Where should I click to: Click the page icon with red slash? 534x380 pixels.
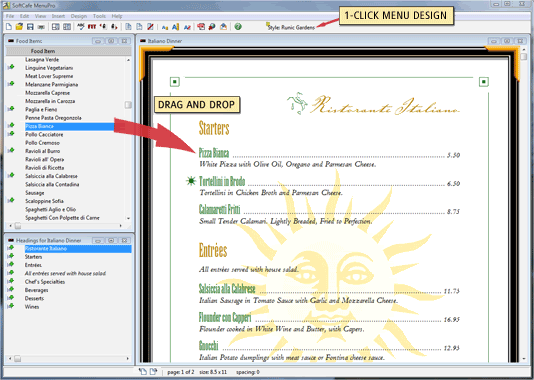click(x=150, y=27)
